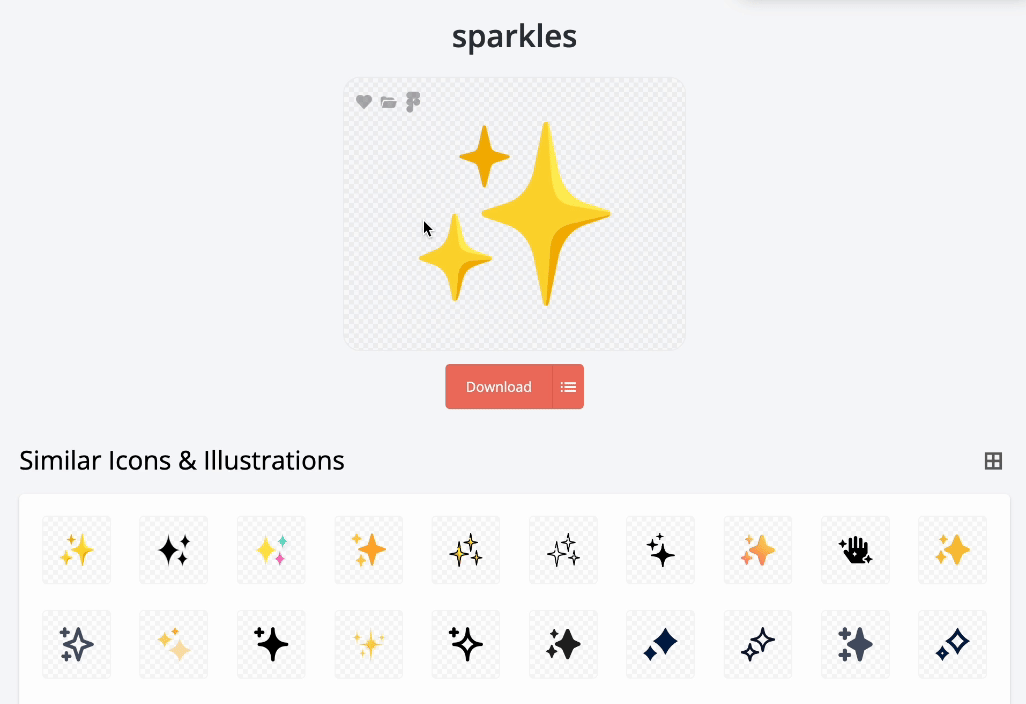This screenshot has width=1026, height=704.
Task: Select the gray outlined sparkle with plus signs
Action: (76, 645)
